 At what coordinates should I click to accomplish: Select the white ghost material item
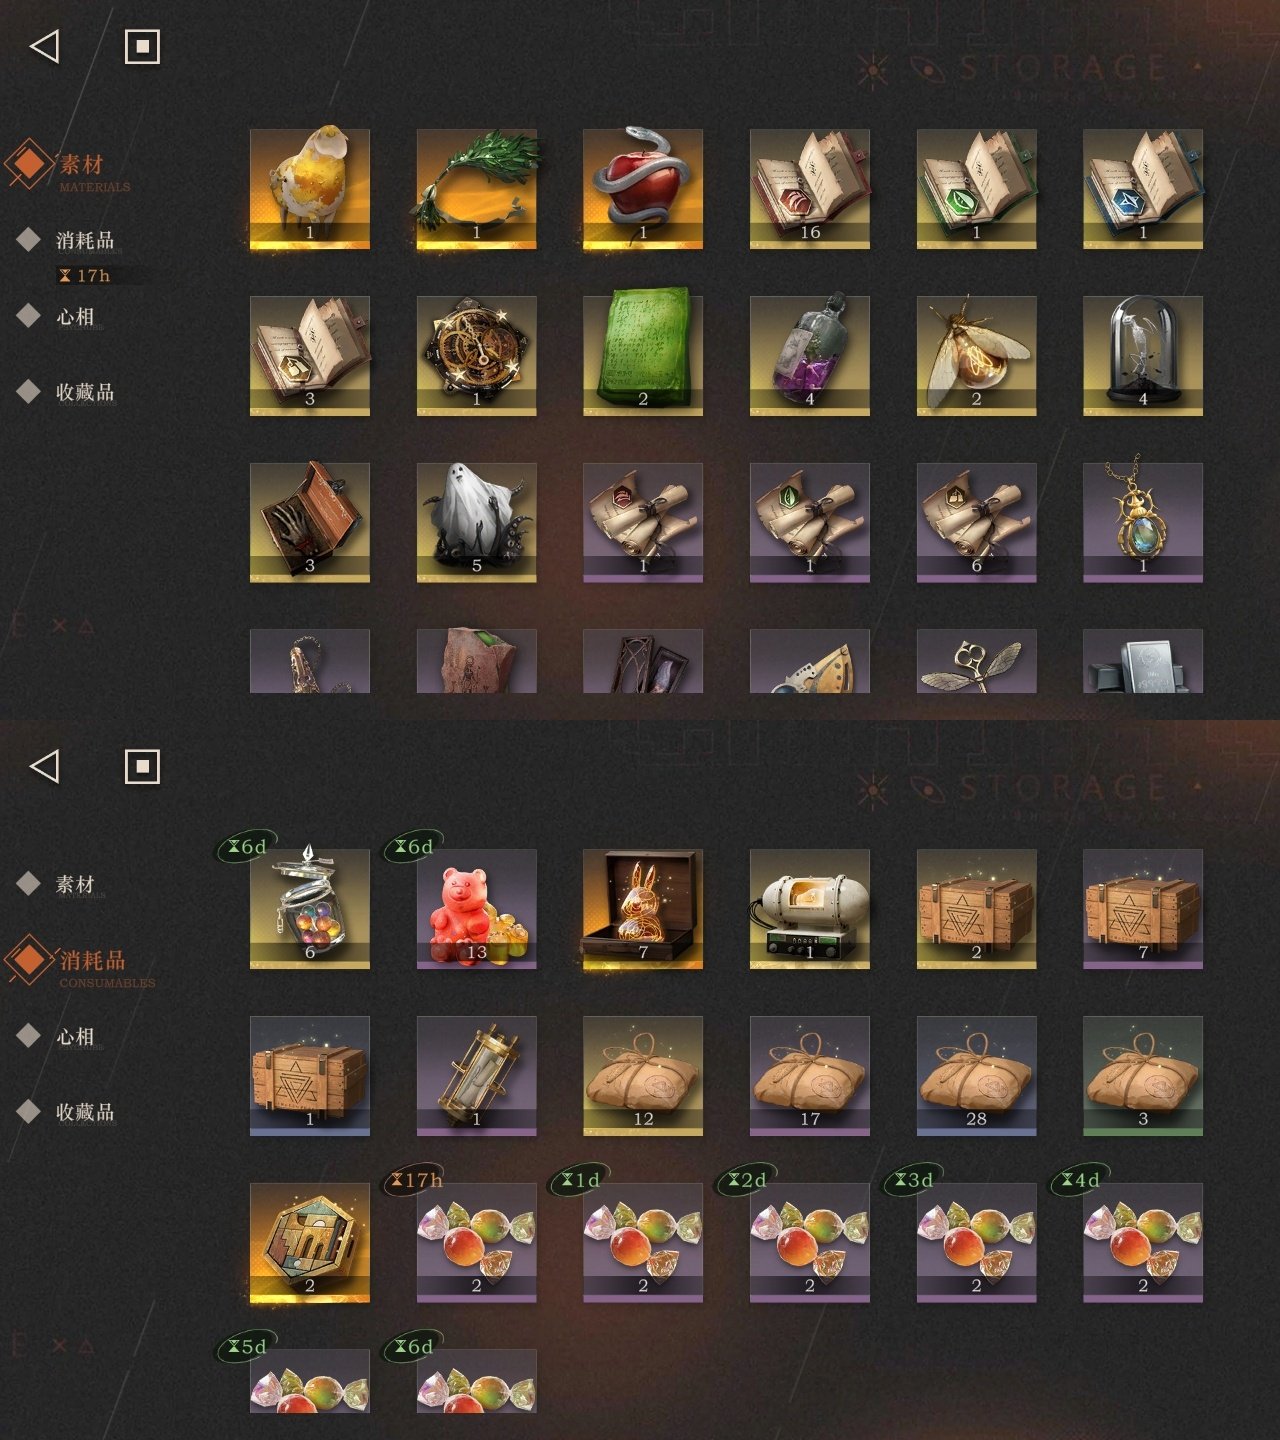tap(476, 522)
